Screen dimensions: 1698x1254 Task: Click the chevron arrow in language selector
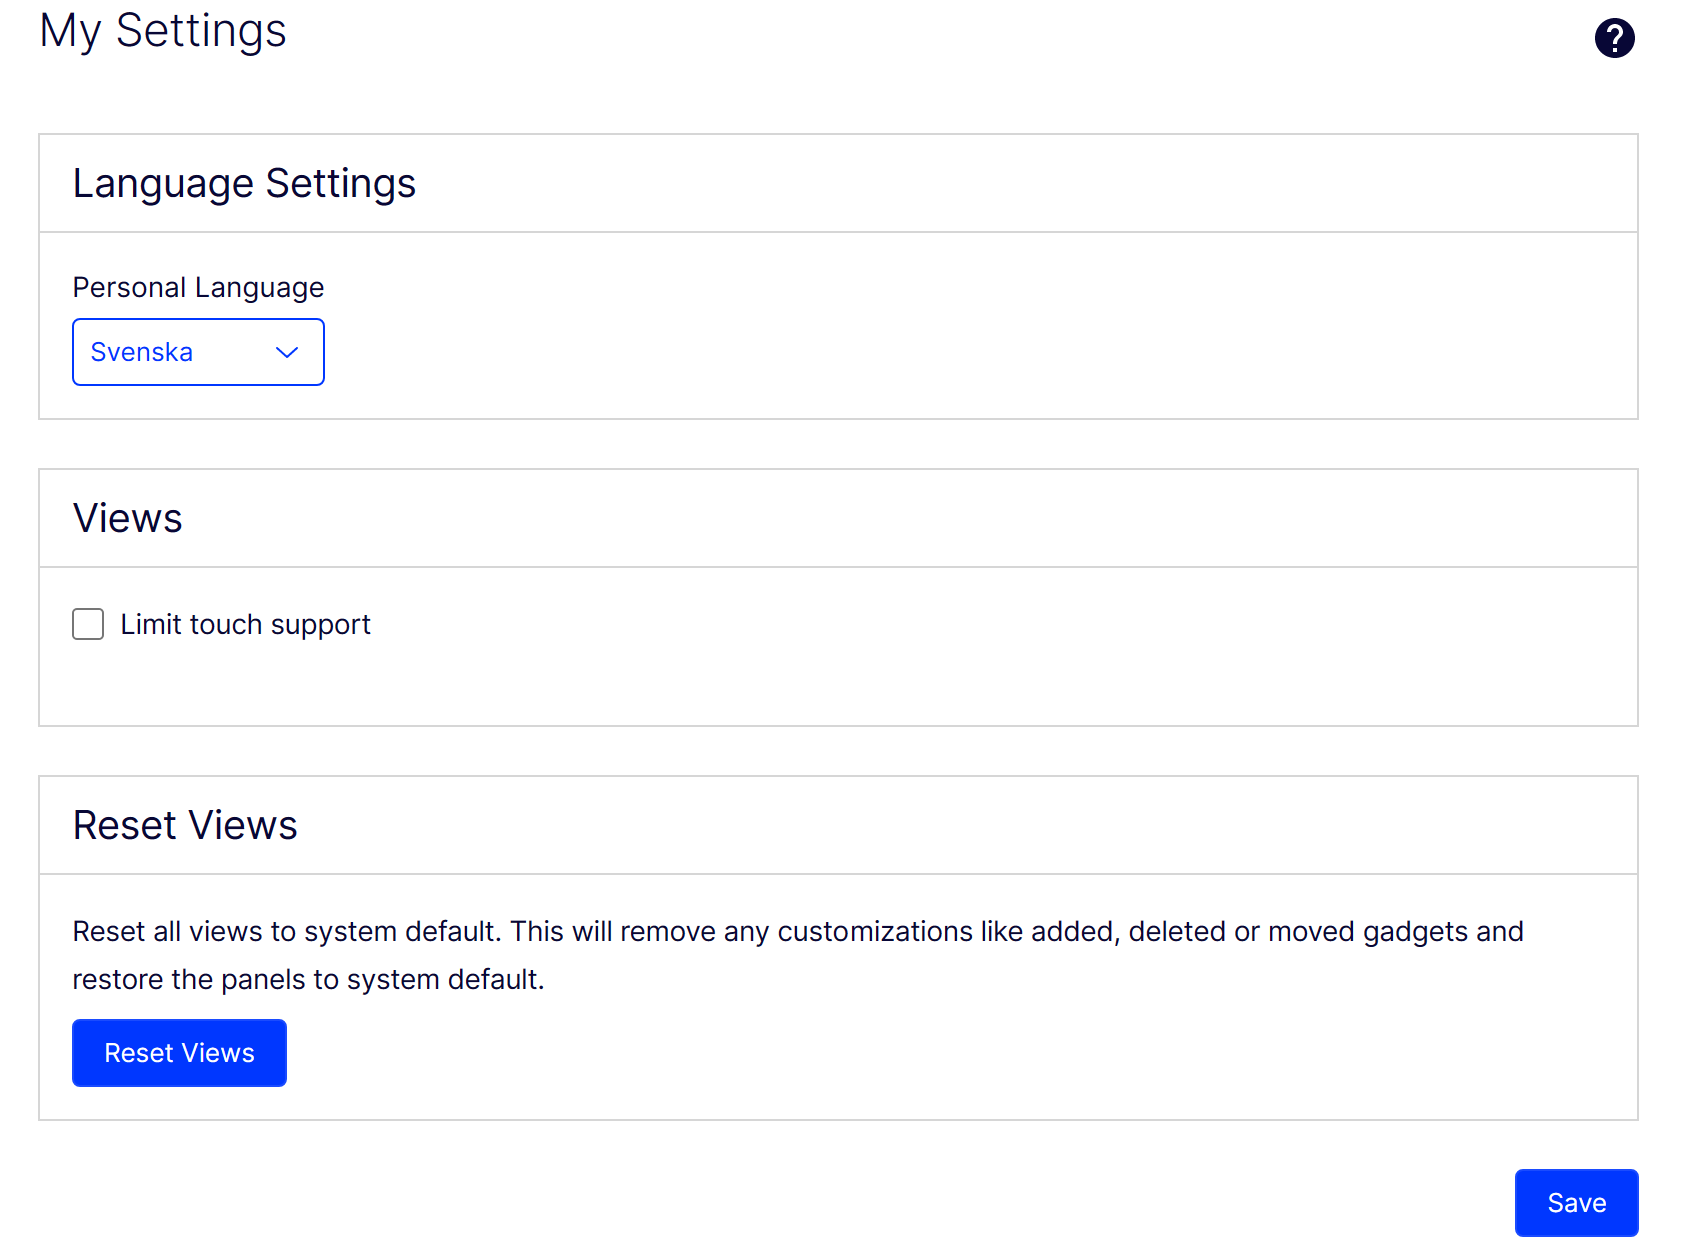tap(287, 352)
